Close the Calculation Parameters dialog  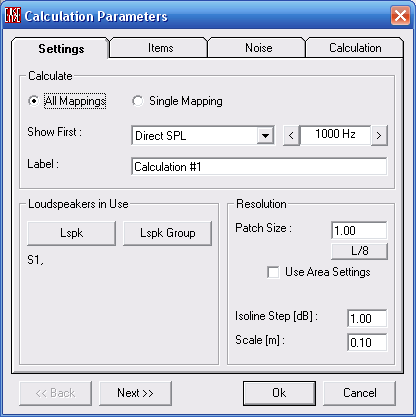[400, 15]
